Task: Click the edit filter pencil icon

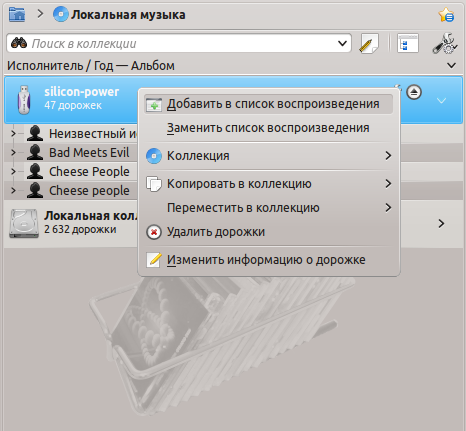Action: pyautogui.click(x=368, y=43)
